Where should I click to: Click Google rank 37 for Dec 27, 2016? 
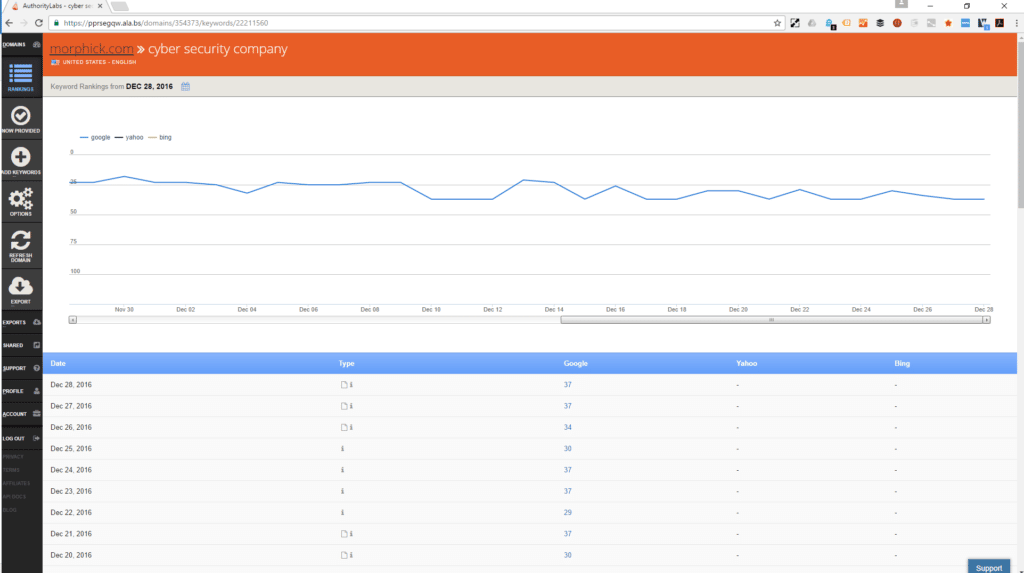click(x=568, y=406)
